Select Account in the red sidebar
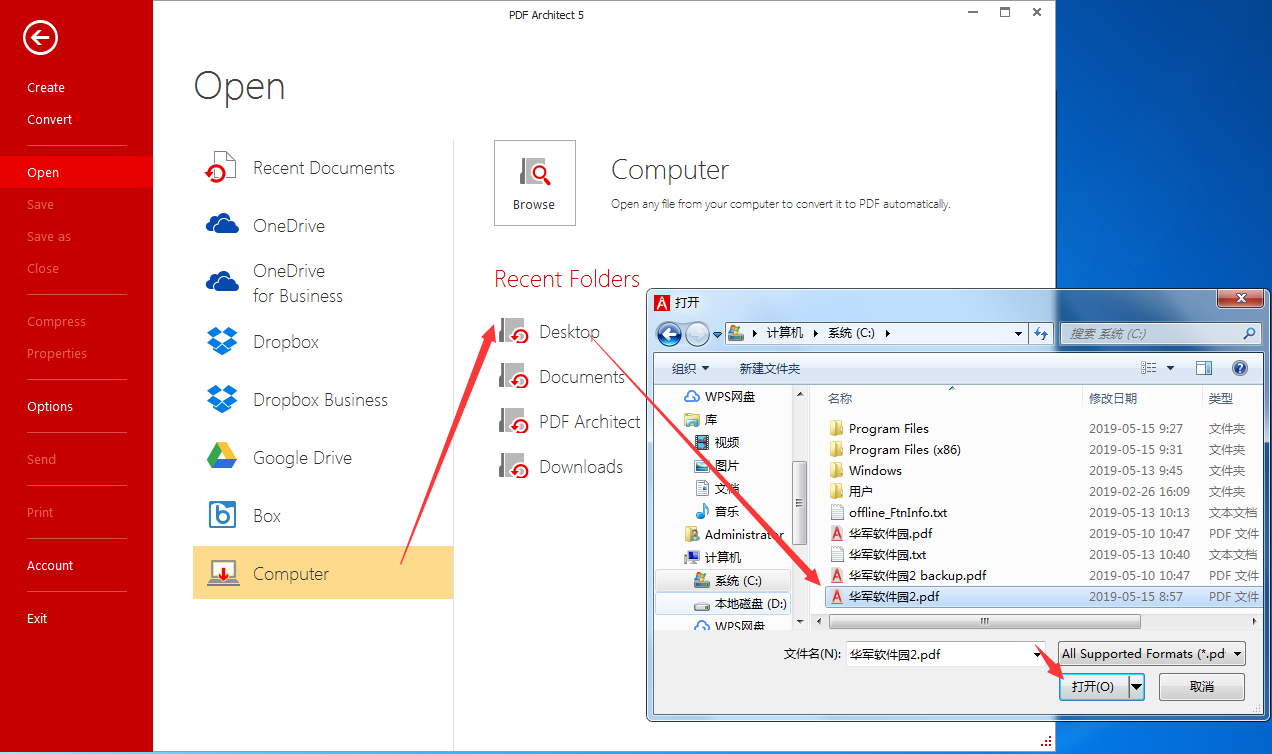This screenshot has width=1272, height=754. pos(50,566)
